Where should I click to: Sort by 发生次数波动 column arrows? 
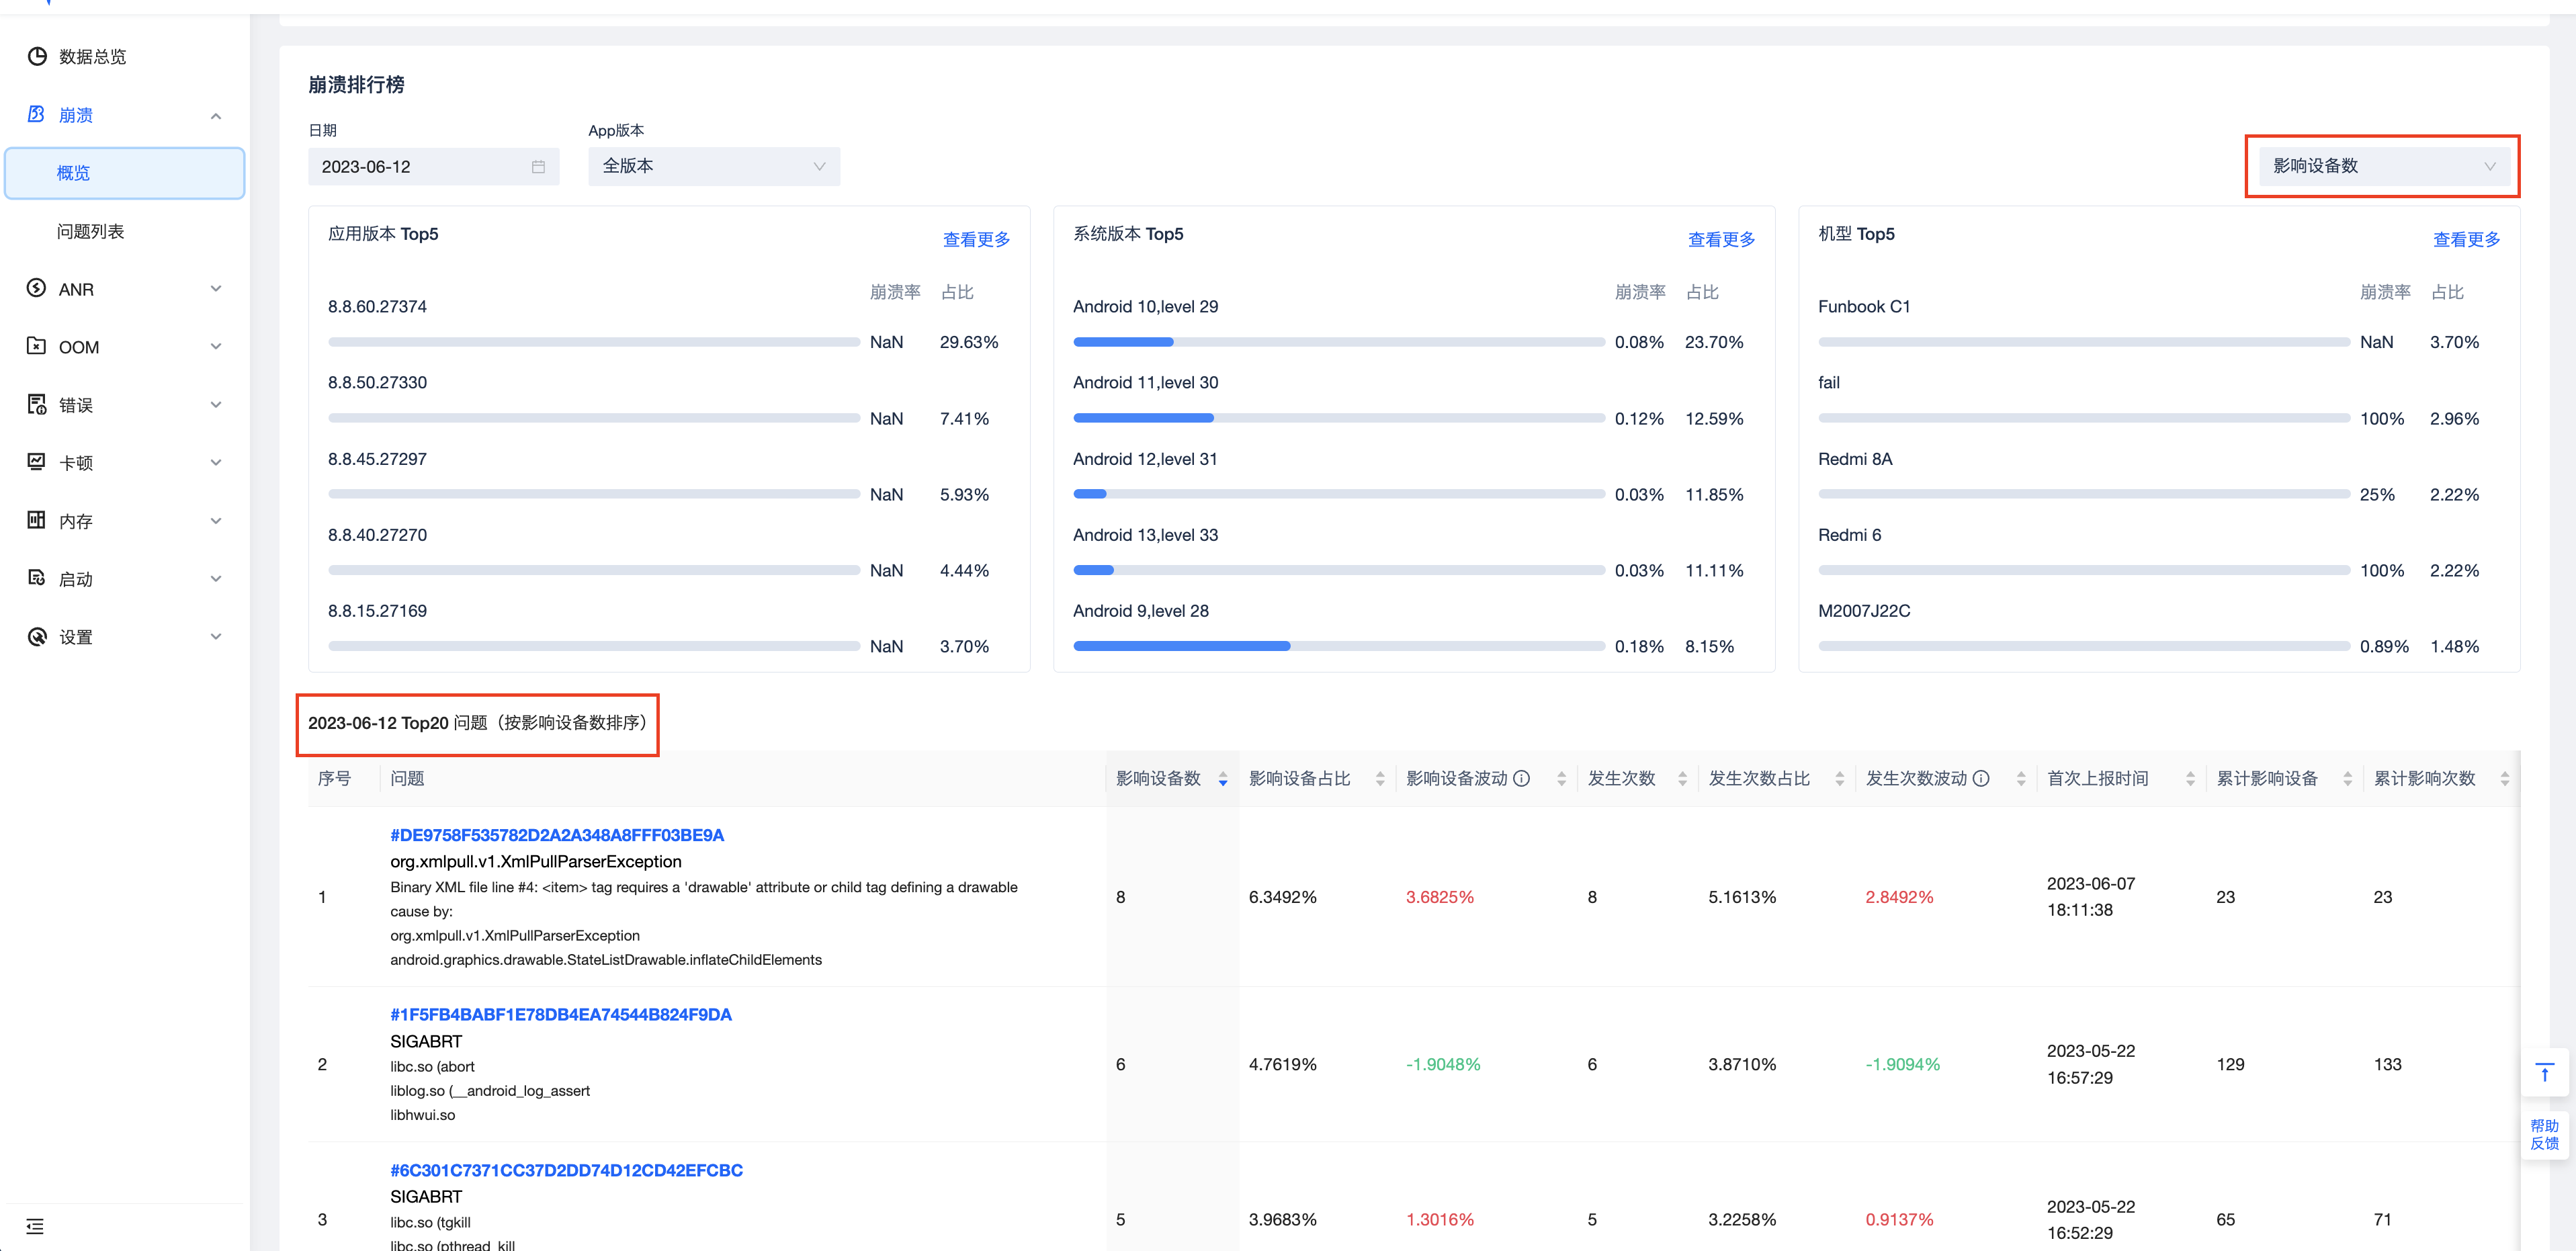[x=2020, y=779]
